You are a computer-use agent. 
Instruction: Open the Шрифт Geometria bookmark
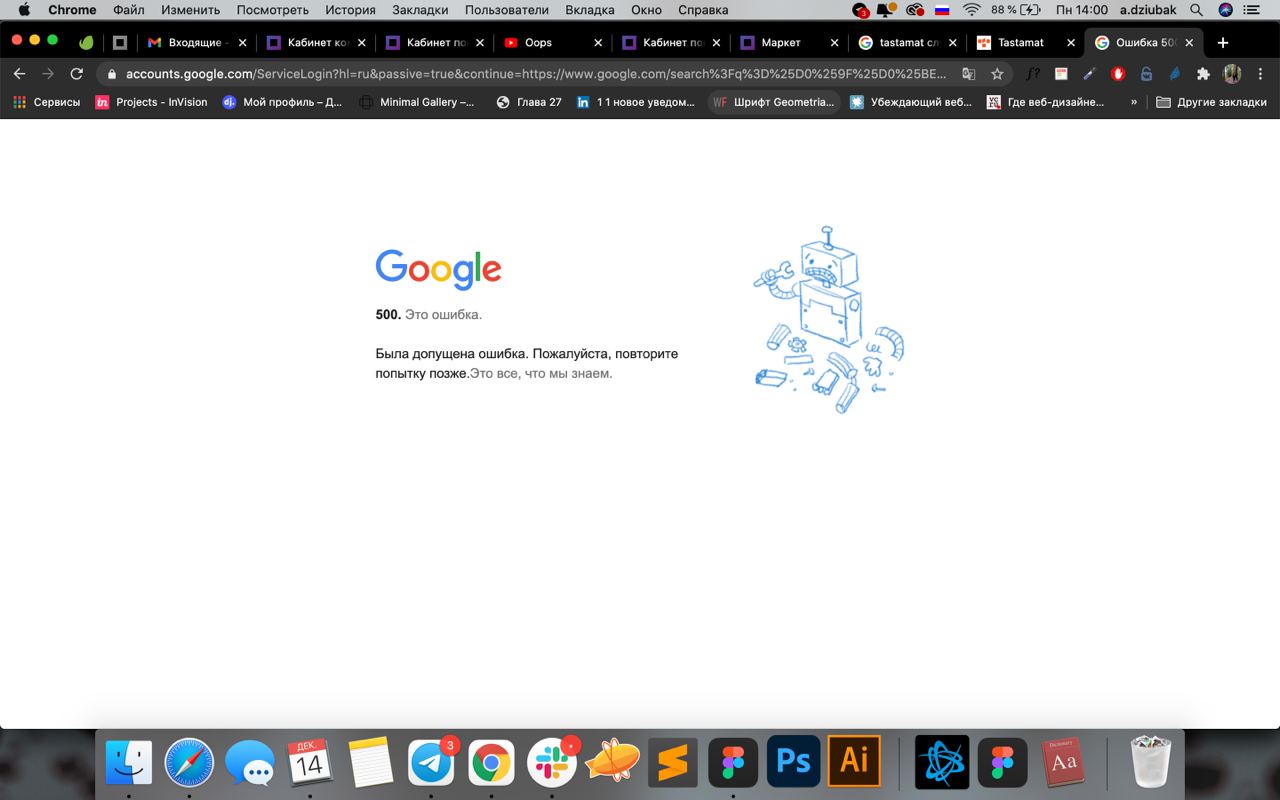click(773, 102)
